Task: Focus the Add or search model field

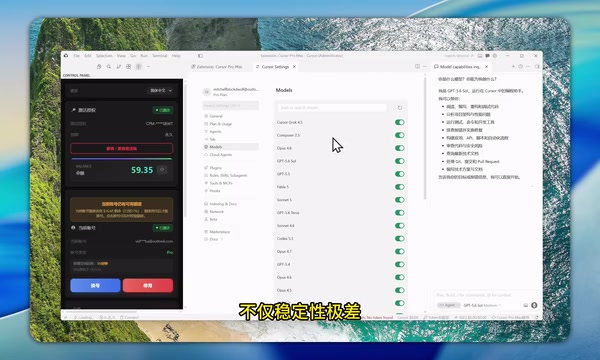Action: pos(332,108)
